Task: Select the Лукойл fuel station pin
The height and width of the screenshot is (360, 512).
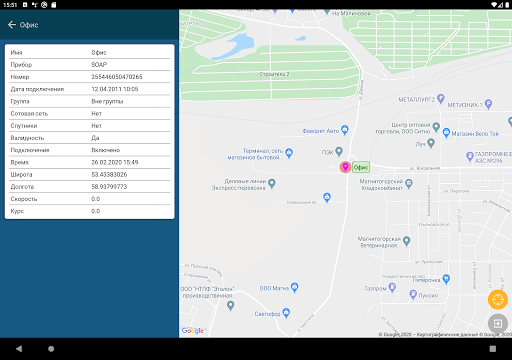Action: click(x=413, y=294)
